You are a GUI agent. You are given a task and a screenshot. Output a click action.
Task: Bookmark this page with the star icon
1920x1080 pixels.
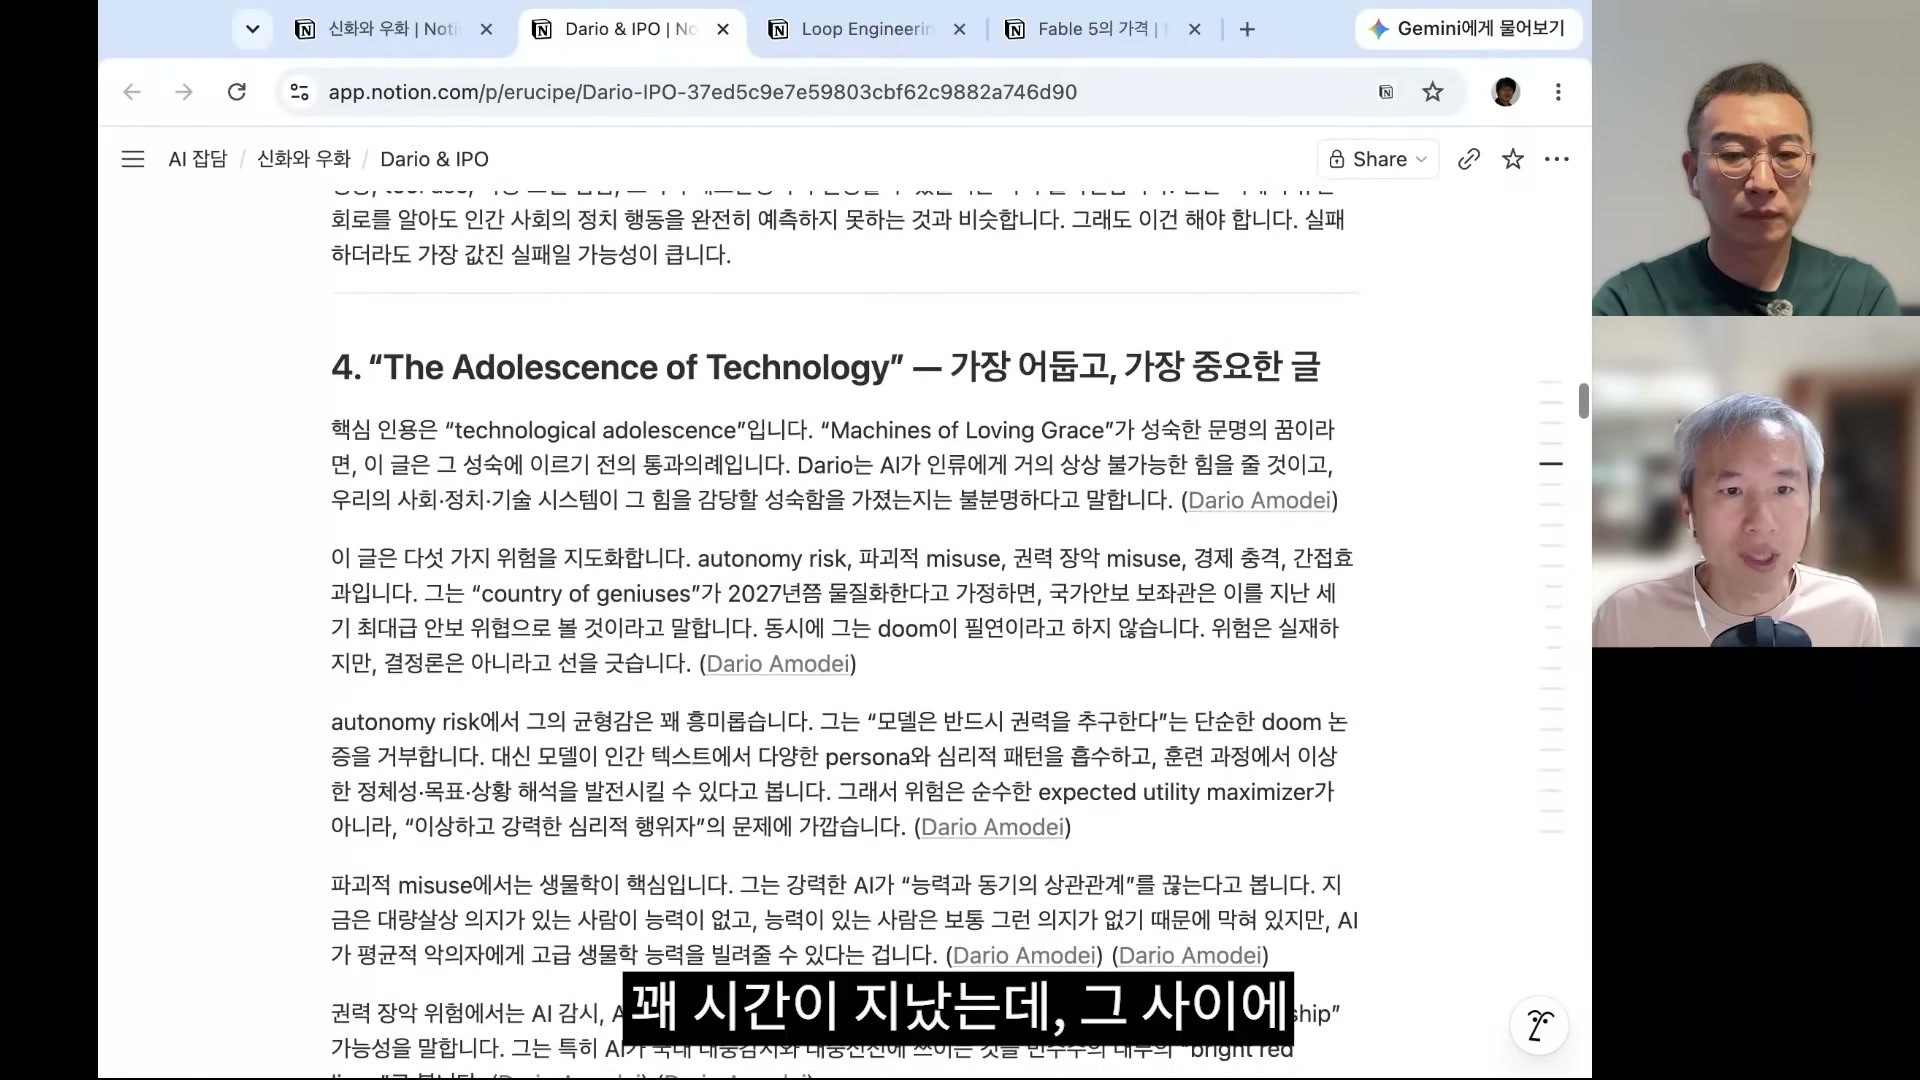point(1433,92)
